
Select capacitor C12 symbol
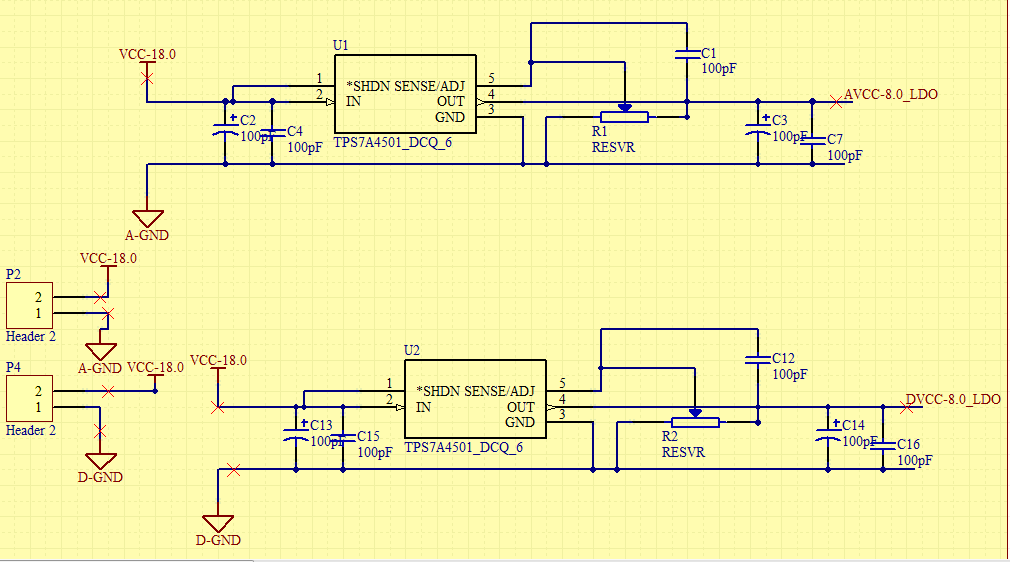click(x=758, y=360)
